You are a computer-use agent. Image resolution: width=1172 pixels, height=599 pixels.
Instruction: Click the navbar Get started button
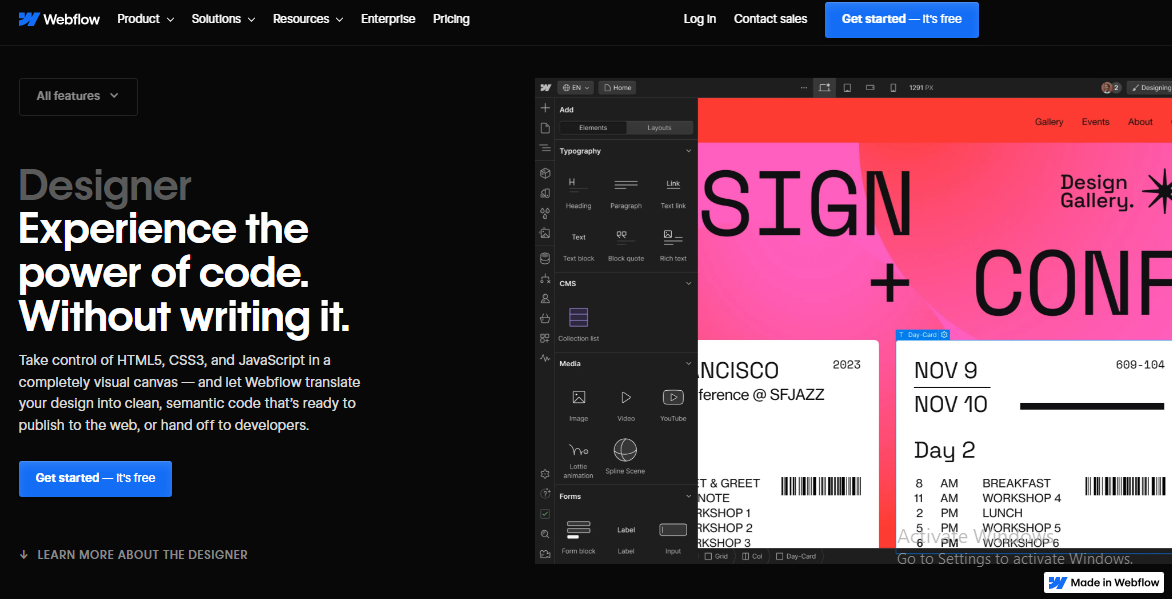coord(901,19)
